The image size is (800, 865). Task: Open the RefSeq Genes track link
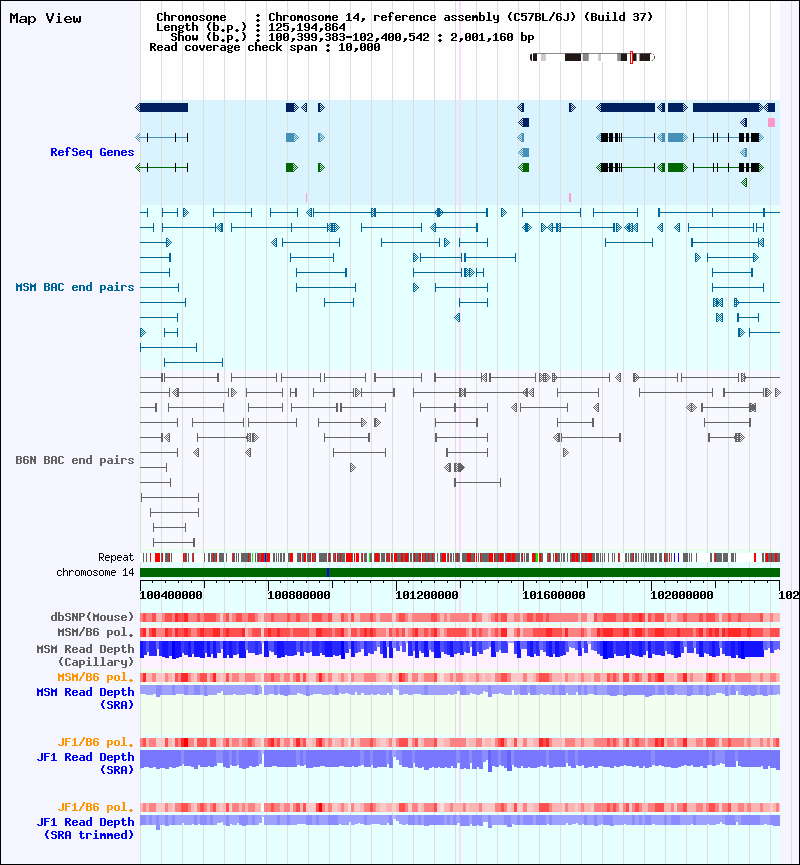tap(92, 152)
